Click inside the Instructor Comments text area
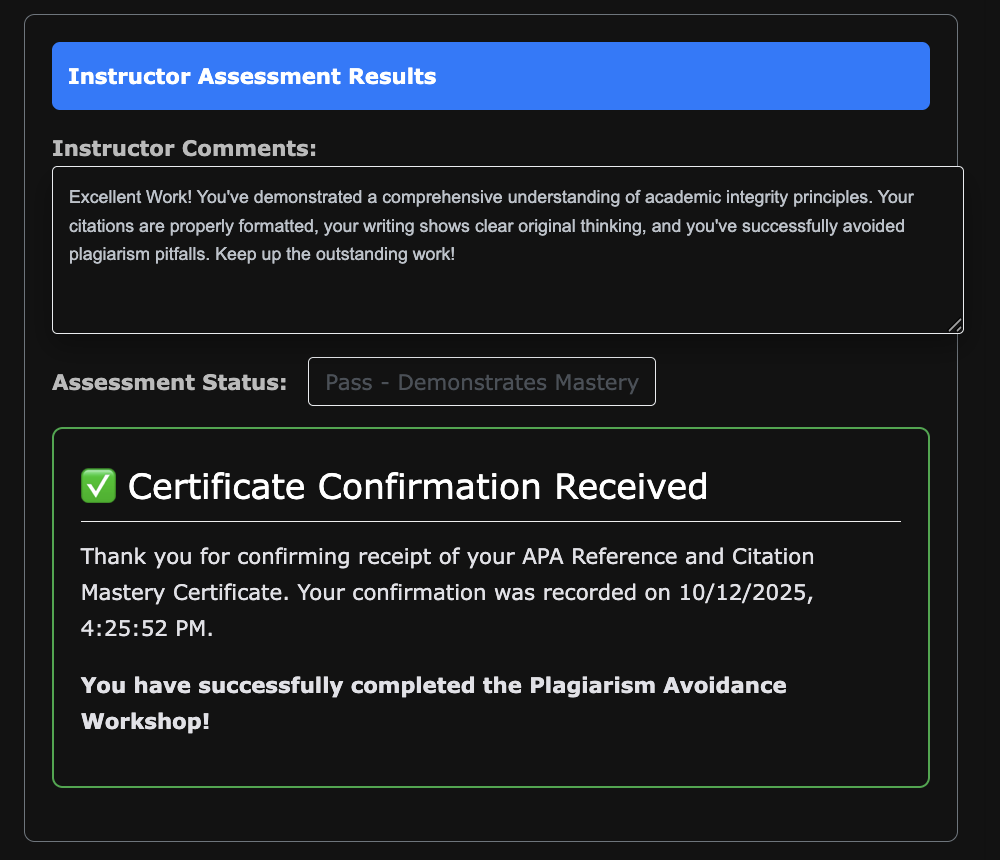The width and height of the screenshot is (1000, 860). (507, 295)
